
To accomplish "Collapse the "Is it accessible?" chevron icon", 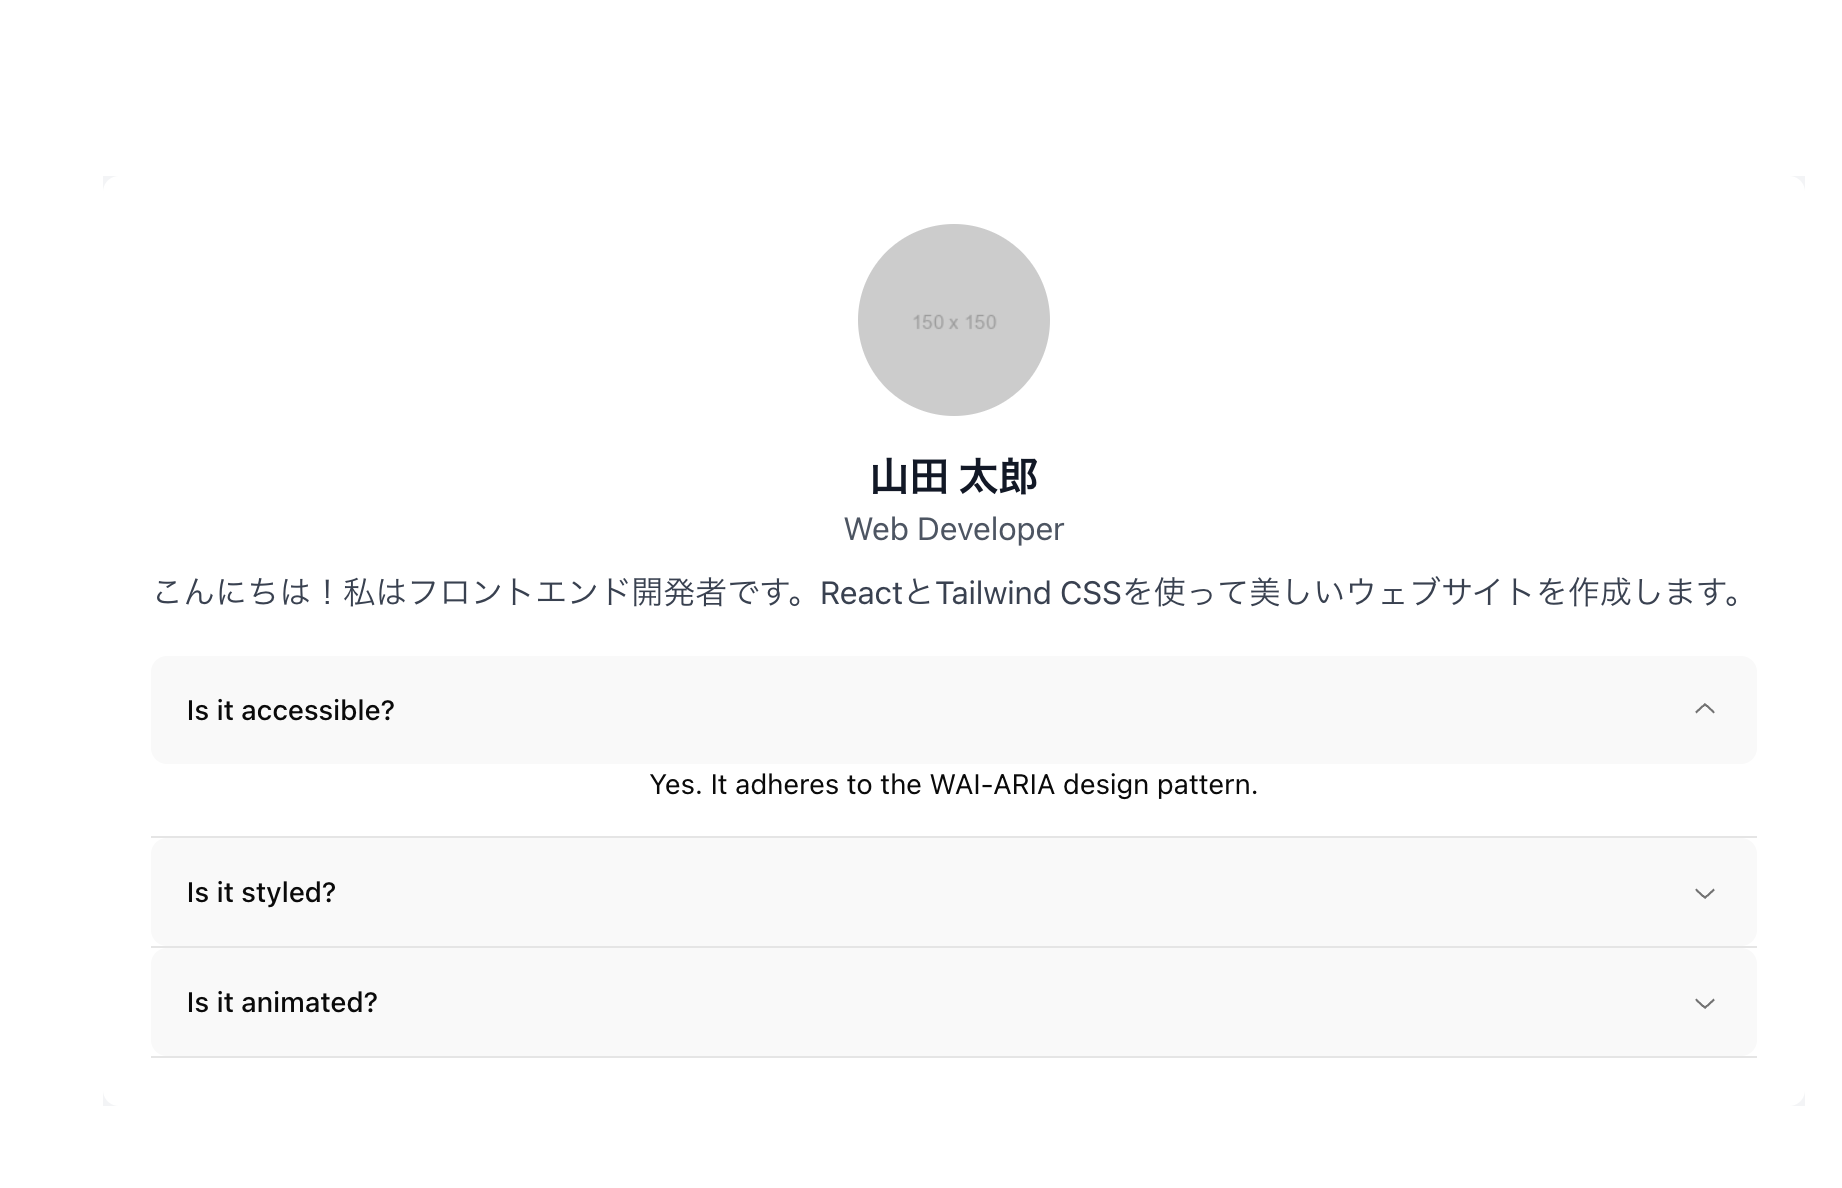I will pyautogui.click(x=1704, y=709).
